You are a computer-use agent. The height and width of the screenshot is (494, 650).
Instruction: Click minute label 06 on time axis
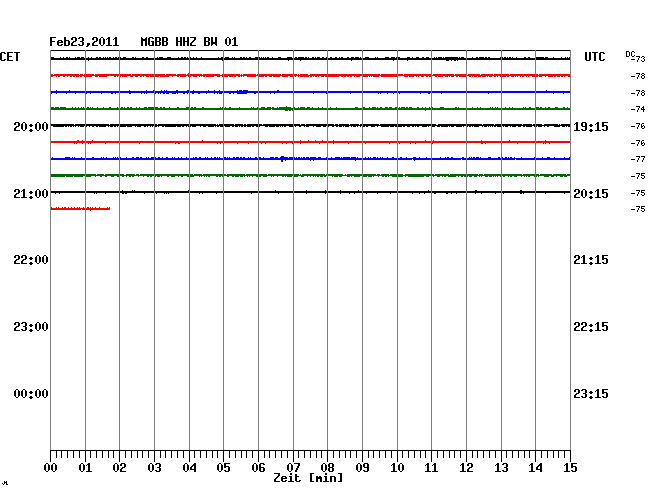point(258,468)
